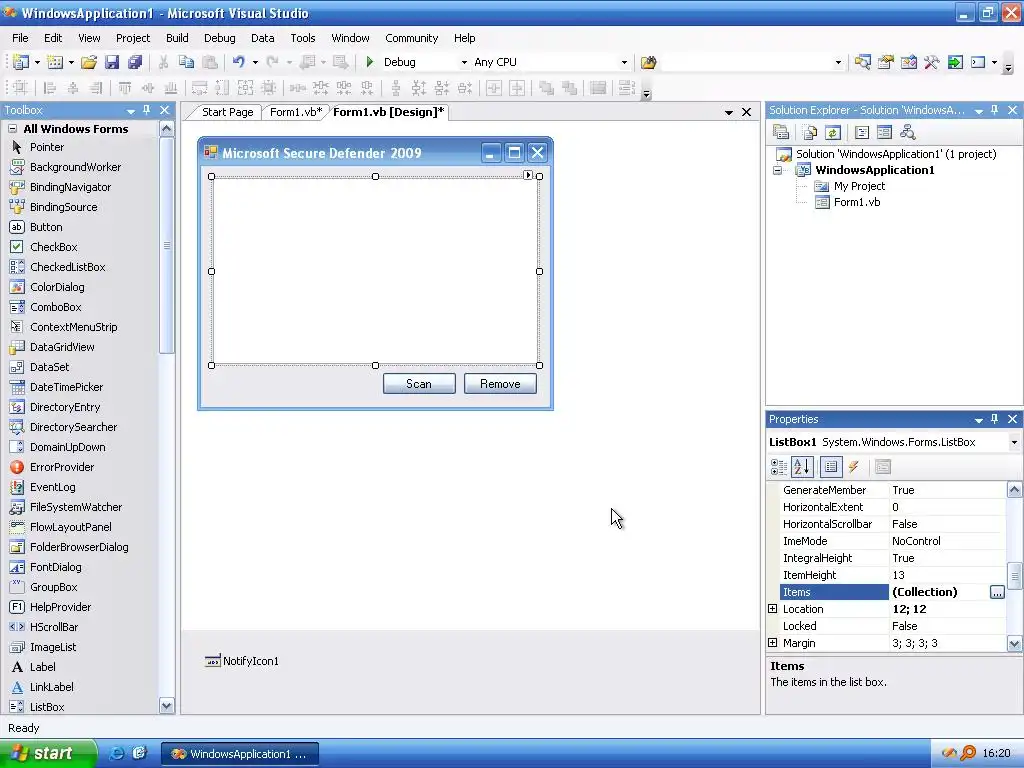This screenshot has height=768, width=1024.
Task: Collapse the WindowsApplication1 project node
Action: pos(777,170)
